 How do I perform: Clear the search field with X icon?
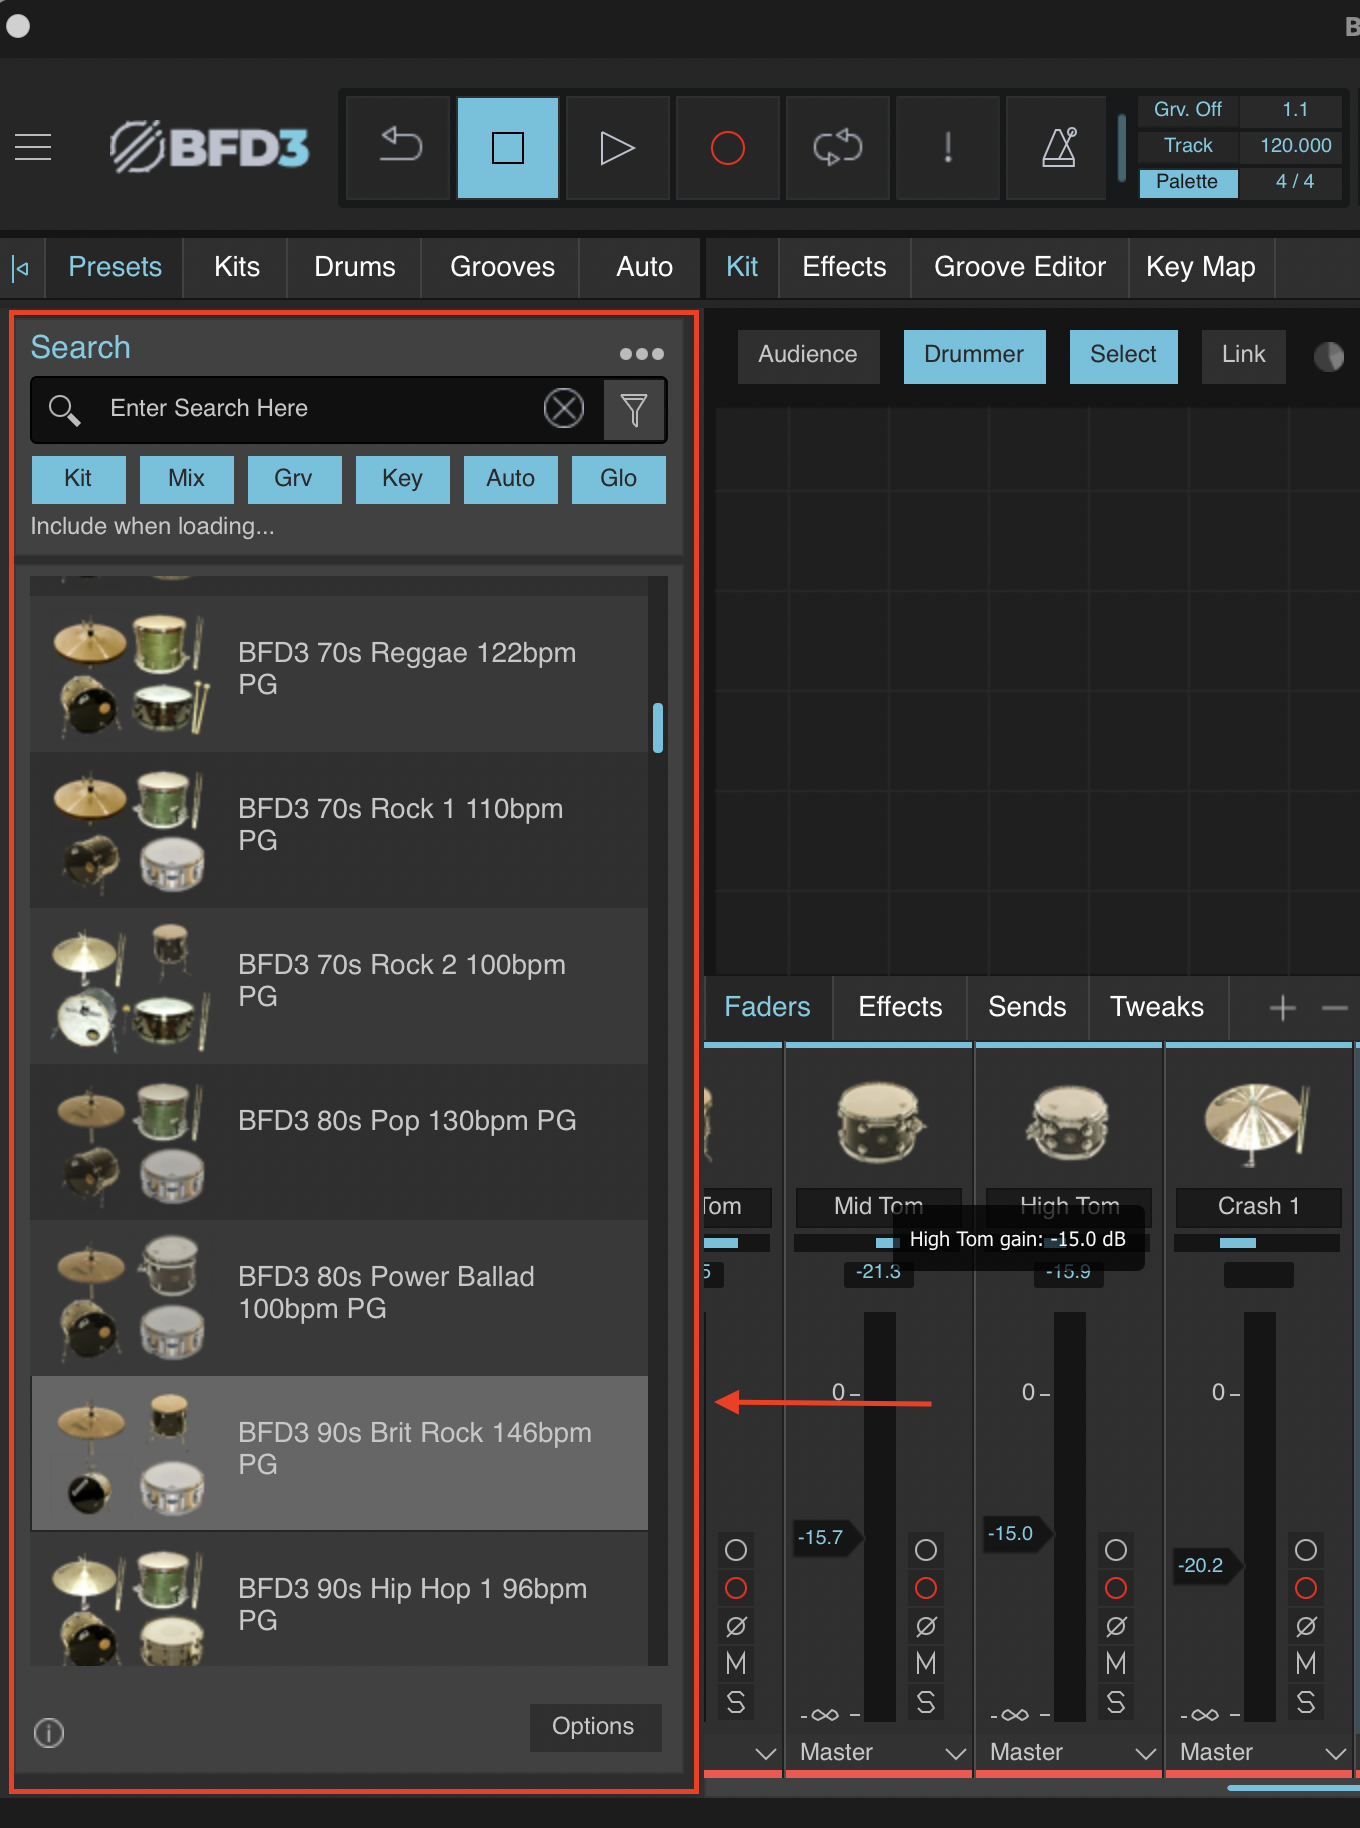(564, 408)
